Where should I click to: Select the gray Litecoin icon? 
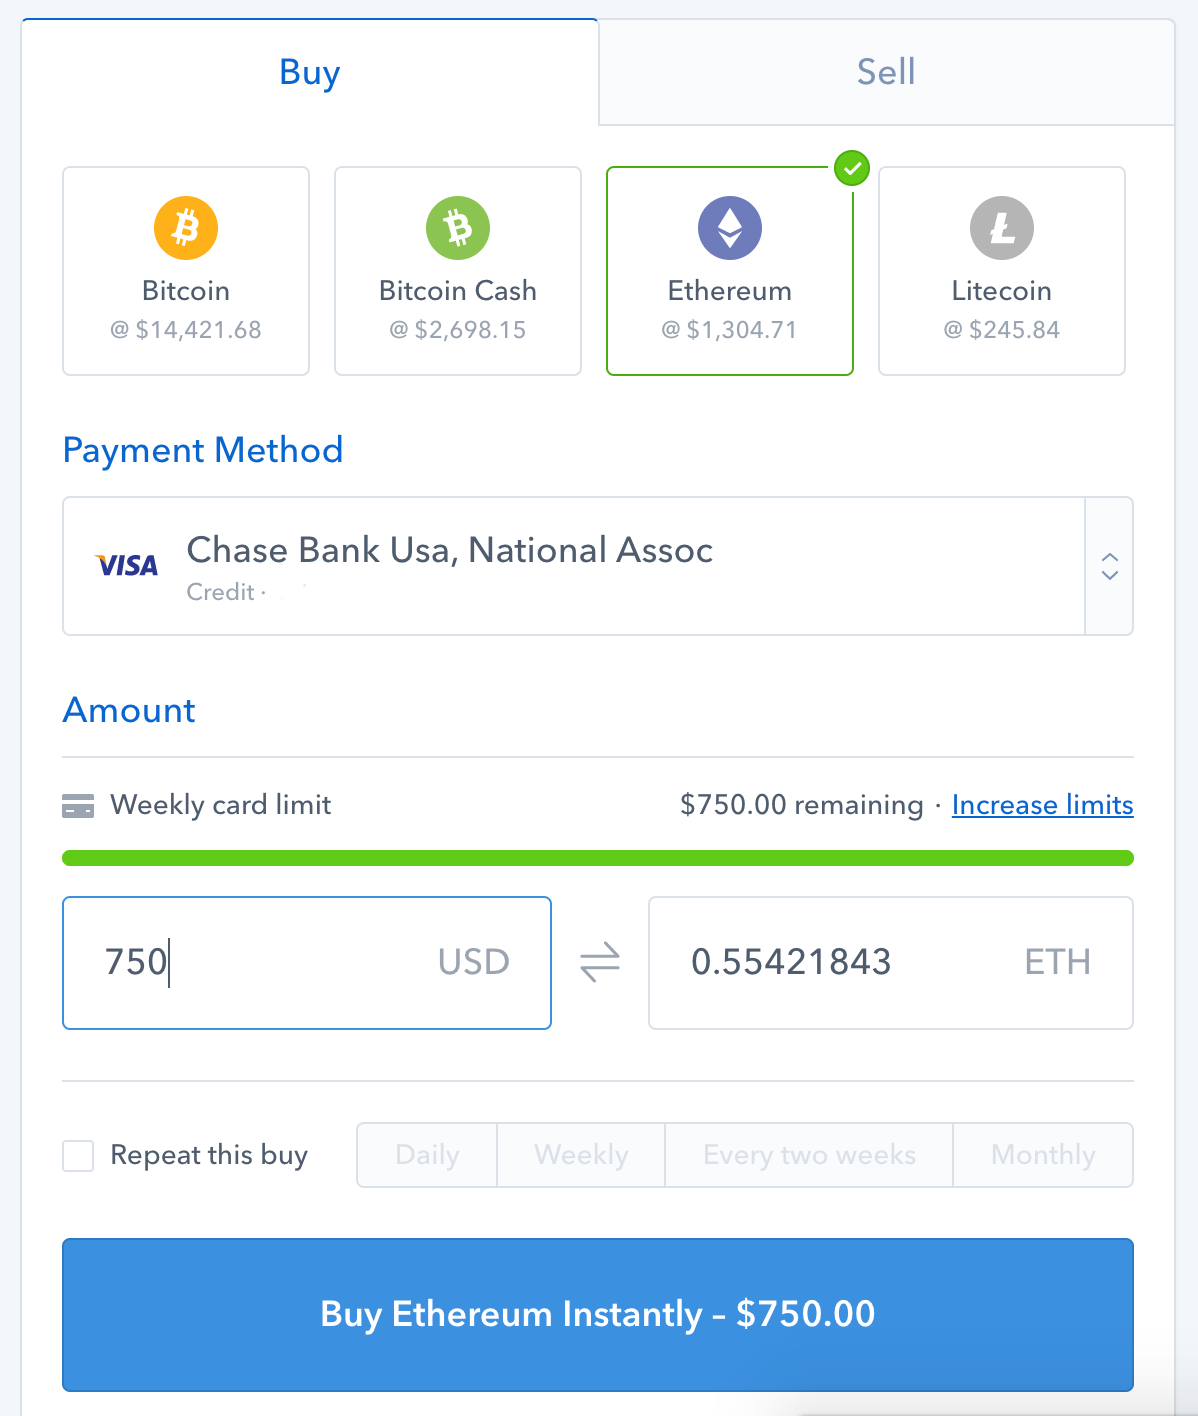[x=1002, y=227]
